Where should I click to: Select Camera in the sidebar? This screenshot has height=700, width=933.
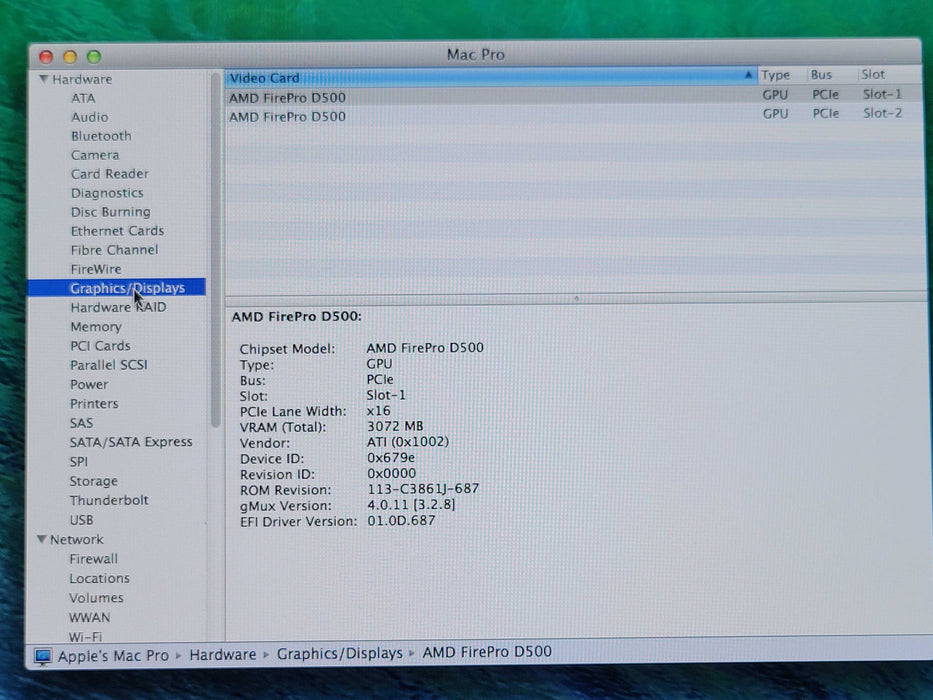click(x=95, y=155)
